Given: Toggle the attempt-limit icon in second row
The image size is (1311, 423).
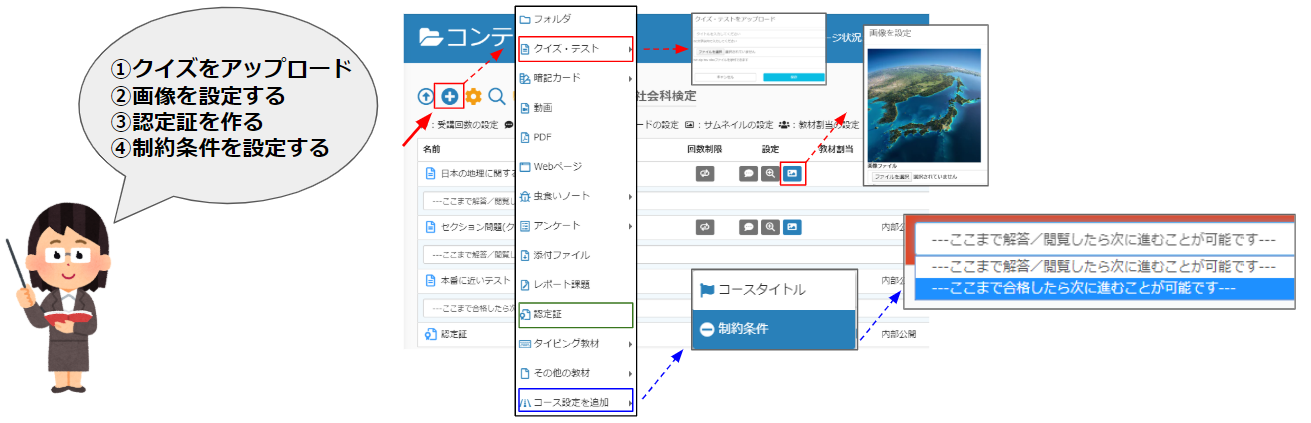Looking at the screenshot, I should tap(705, 227).
